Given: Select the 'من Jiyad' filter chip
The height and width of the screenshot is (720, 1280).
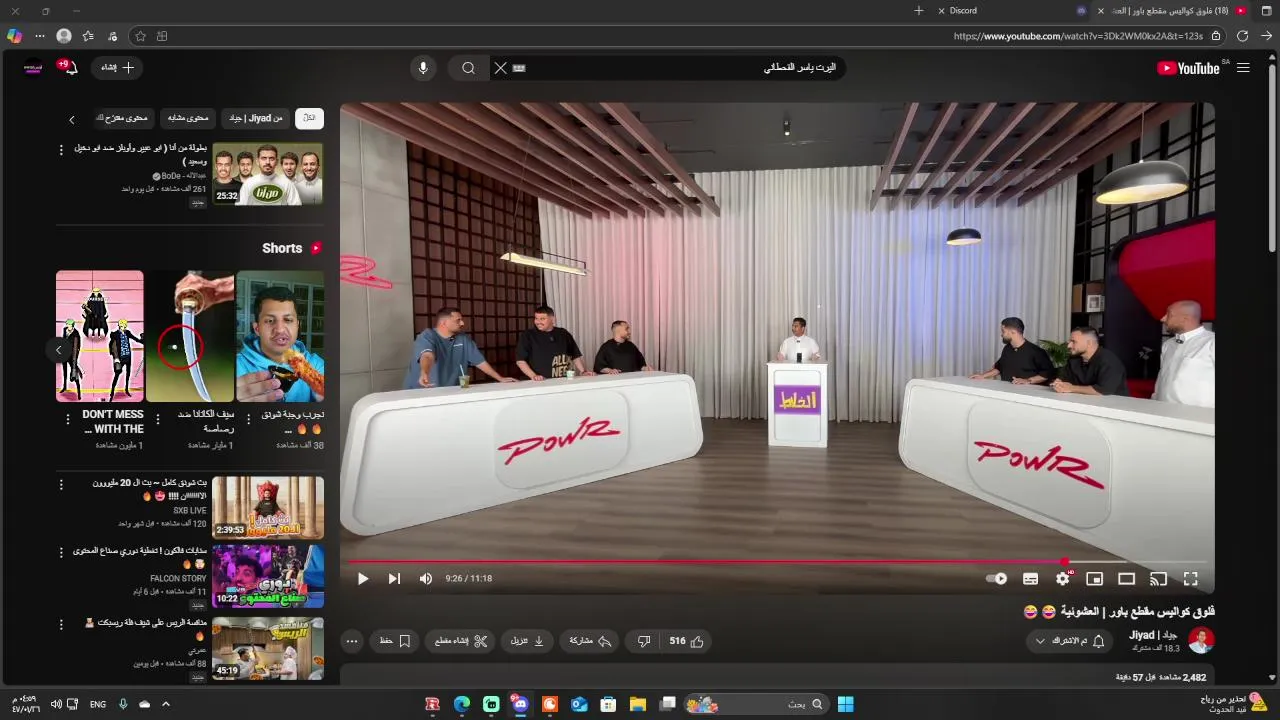Looking at the screenshot, I should pyautogui.click(x=256, y=118).
